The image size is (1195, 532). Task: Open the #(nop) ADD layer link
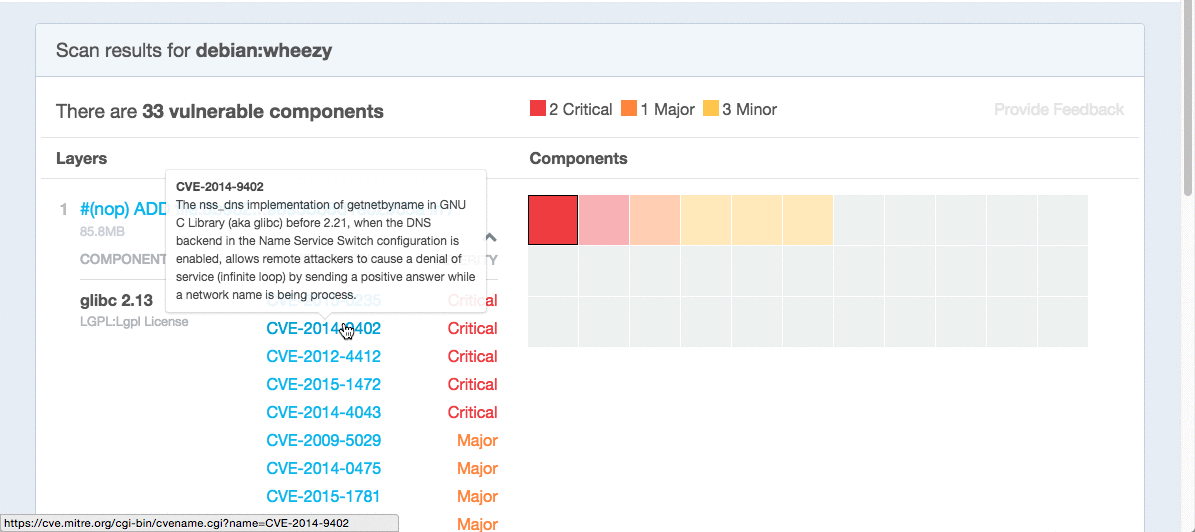[x=122, y=209]
